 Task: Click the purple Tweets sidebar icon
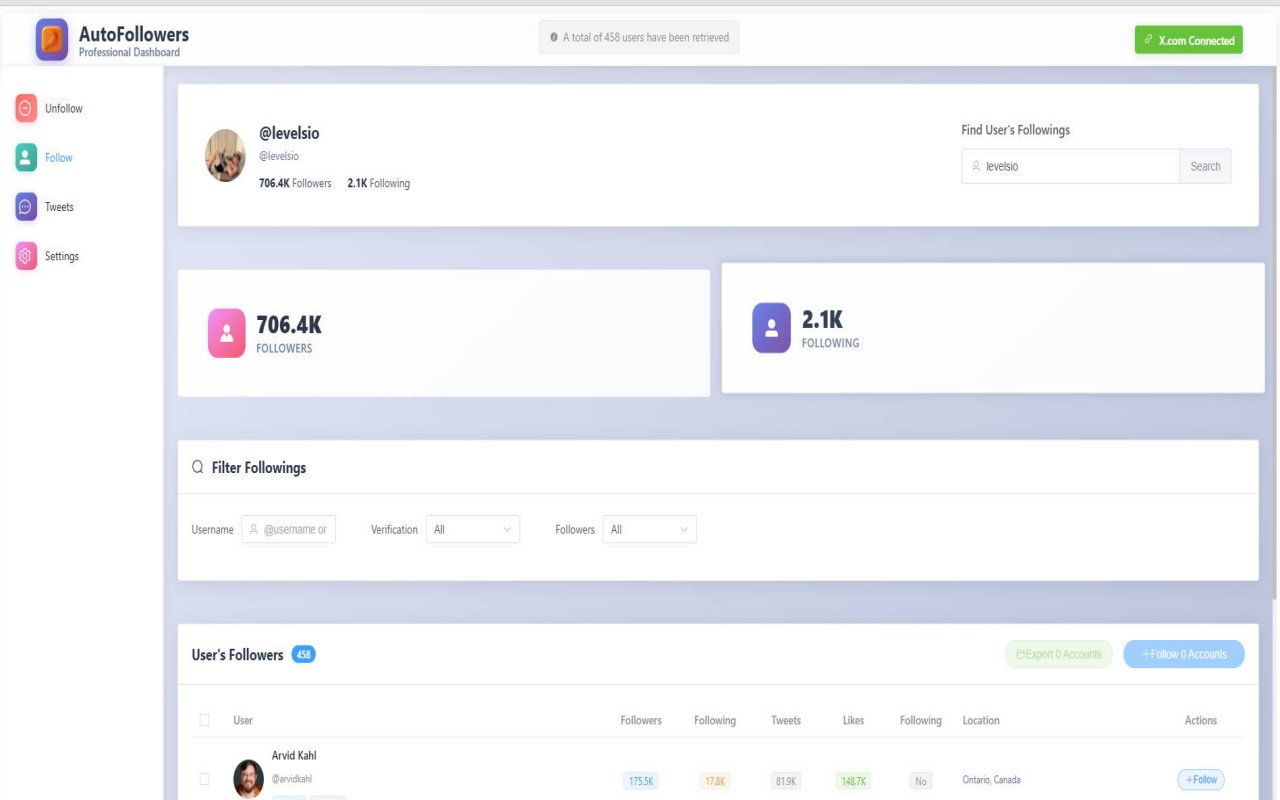pos(26,207)
